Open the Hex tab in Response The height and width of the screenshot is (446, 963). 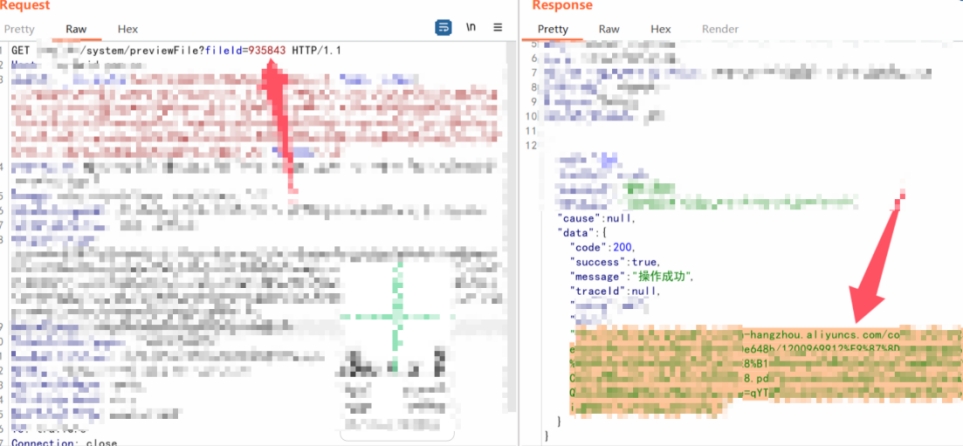pyautogui.click(x=661, y=29)
